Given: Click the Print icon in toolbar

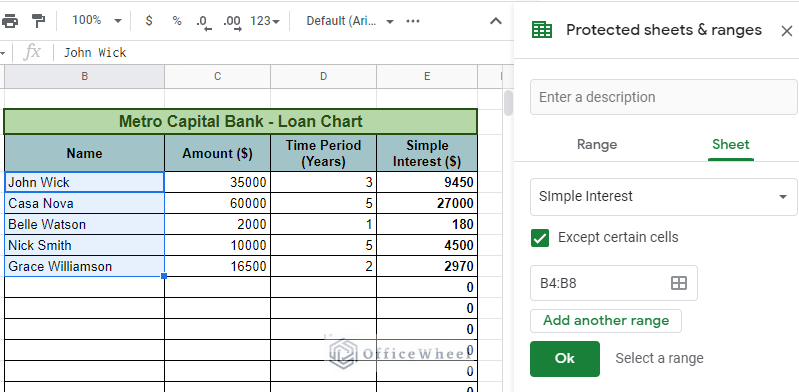Looking at the screenshot, I should coord(9,21).
